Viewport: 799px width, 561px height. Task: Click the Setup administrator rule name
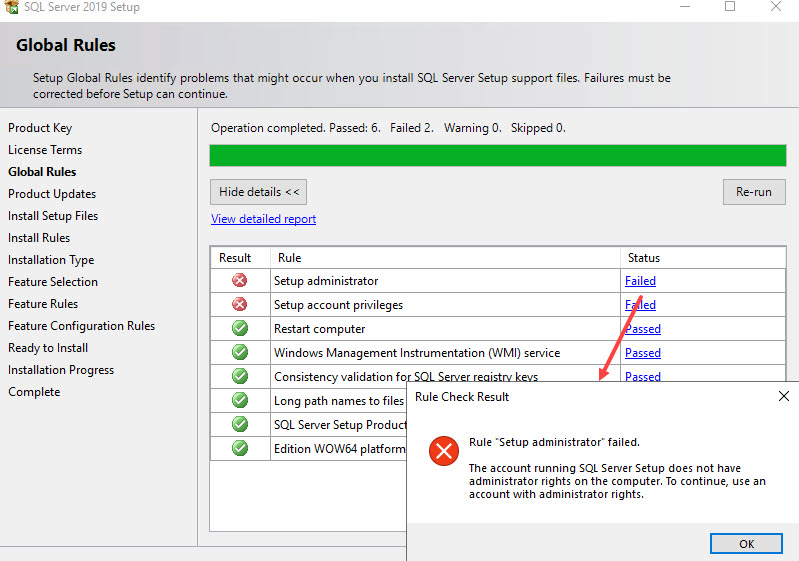pos(326,281)
